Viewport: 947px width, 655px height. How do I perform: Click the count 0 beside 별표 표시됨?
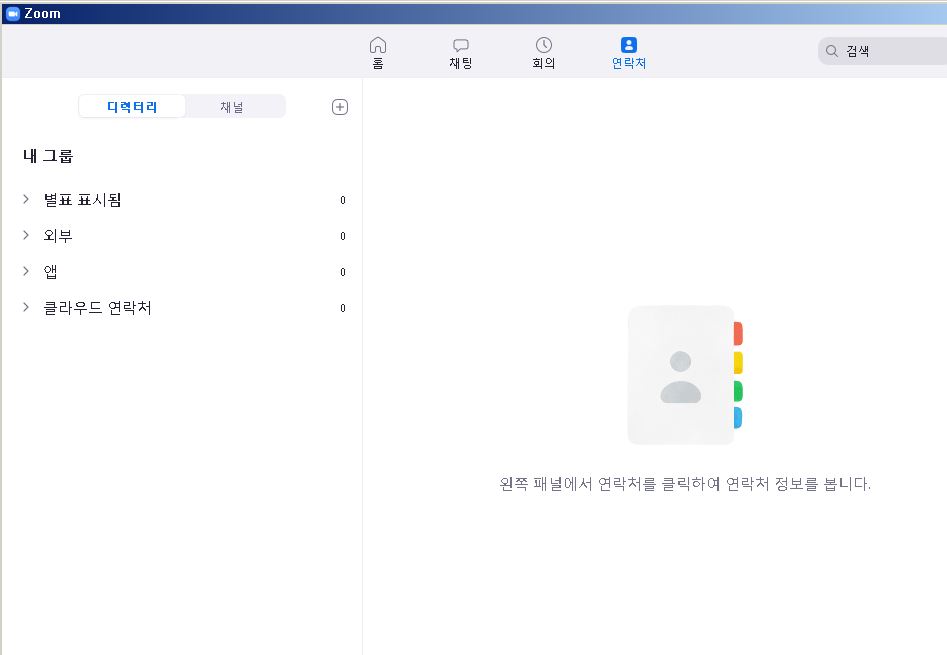[342, 200]
